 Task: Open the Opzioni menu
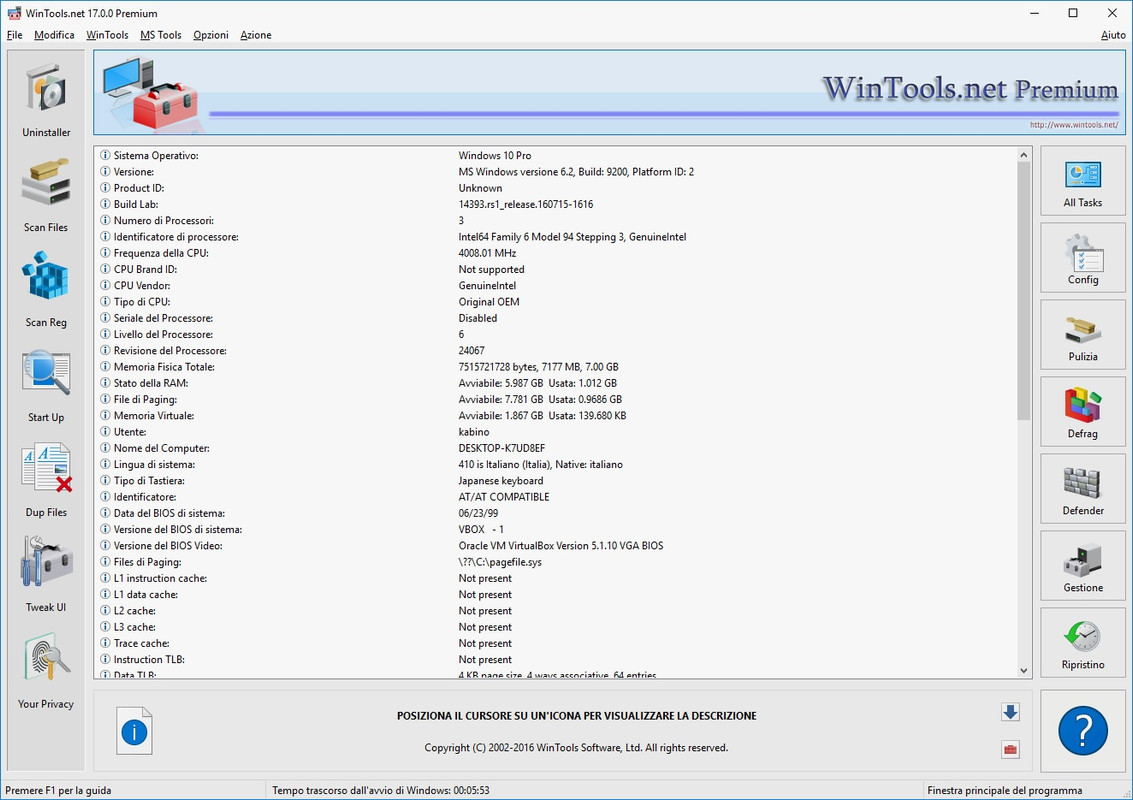pos(210,35)
